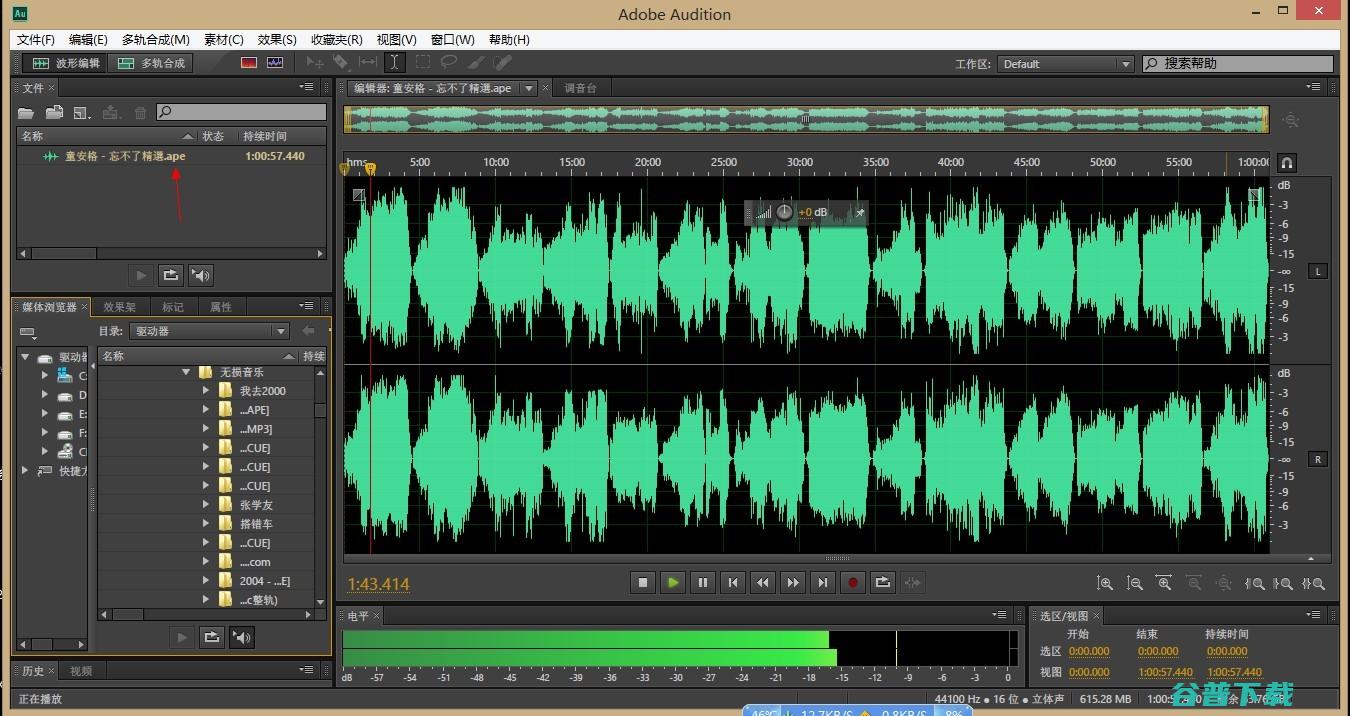The width and height of the screenshot is (1350, 716).
Task: Switch to the 视频 tab
Action: pos(81,671)
